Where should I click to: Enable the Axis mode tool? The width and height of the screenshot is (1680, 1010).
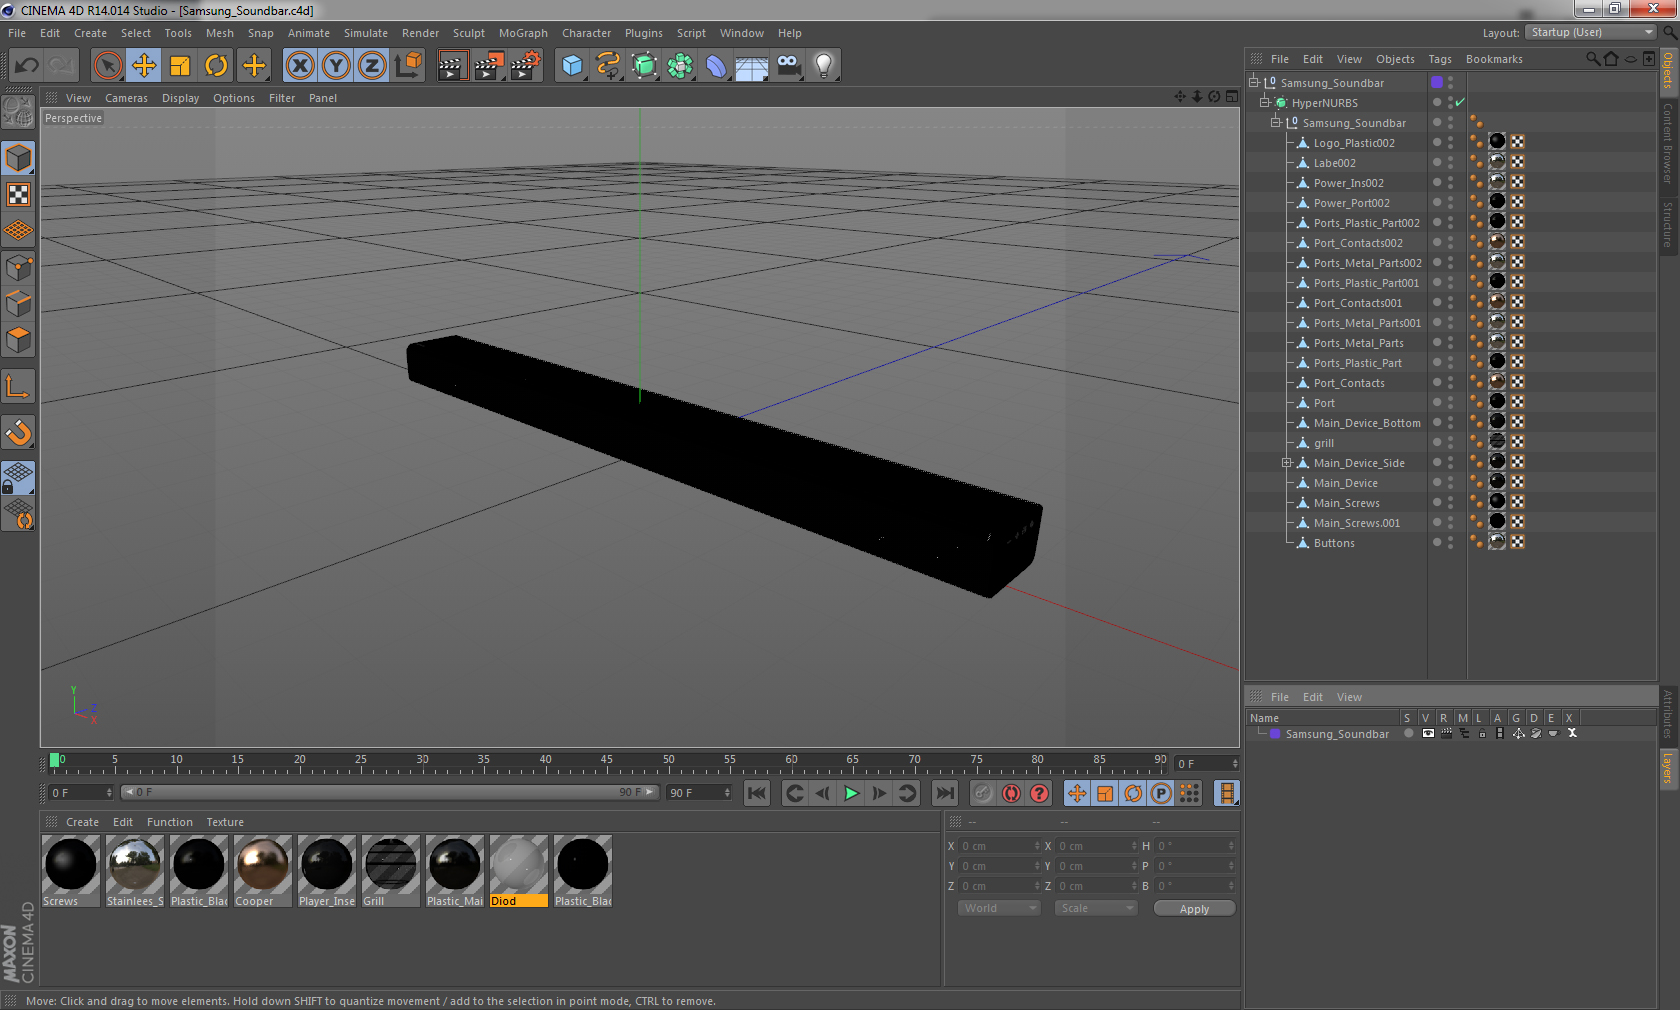(x=19, y=387)
